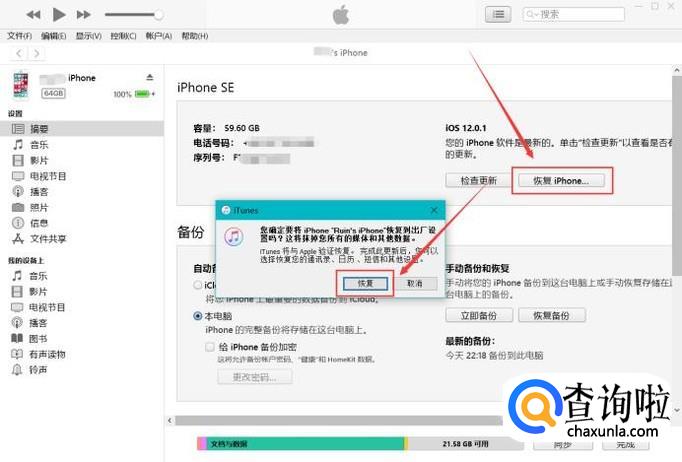Close the iTunes confirmation dialog
The image size is (682, 462).
click(434, 210)
